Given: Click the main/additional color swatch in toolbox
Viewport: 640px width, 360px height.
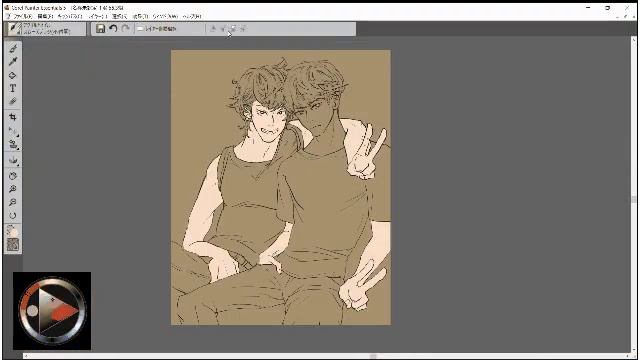Looking at the screenshot, I should click(x=13, y=231).
